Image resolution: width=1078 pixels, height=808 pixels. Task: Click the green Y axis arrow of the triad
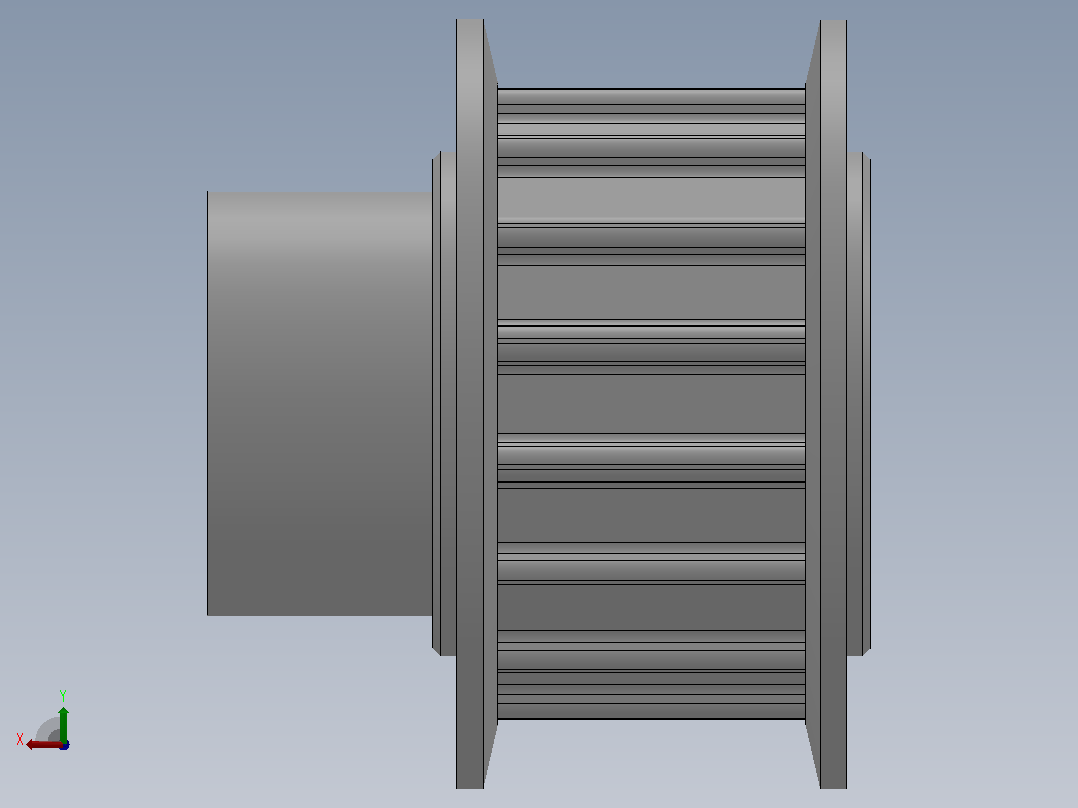point(63,723)
